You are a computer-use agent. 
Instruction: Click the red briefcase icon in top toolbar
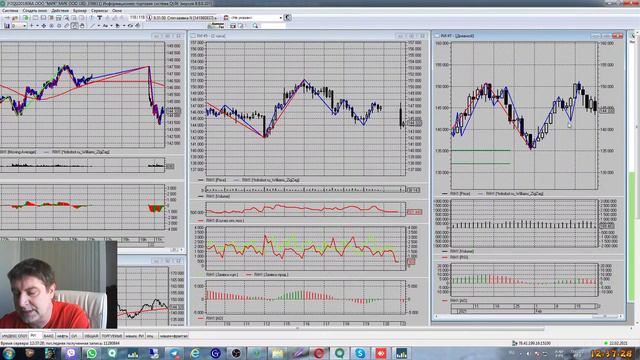click(226, 18)
